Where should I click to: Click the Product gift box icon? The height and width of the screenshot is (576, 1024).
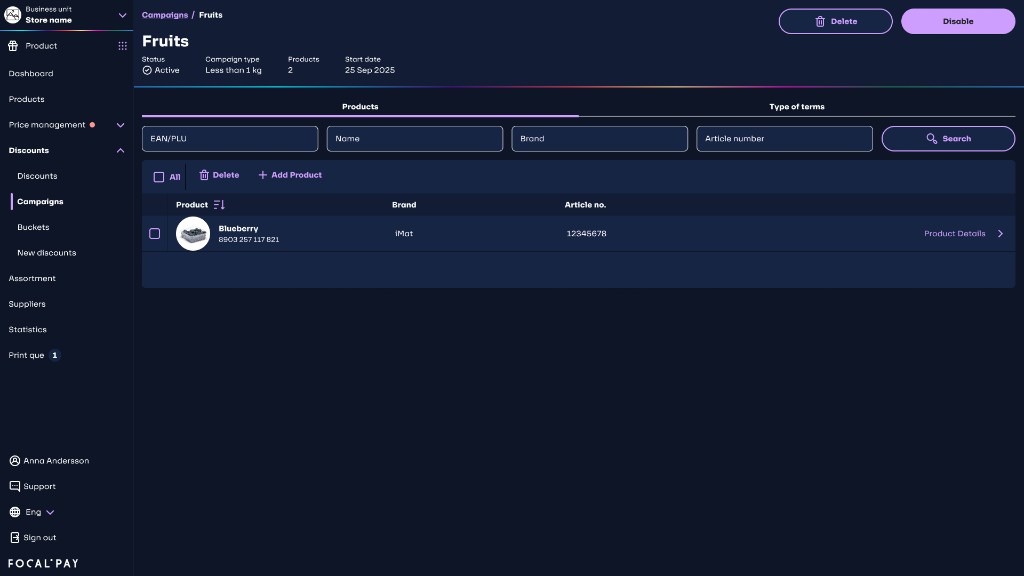[x=13, y=46]
